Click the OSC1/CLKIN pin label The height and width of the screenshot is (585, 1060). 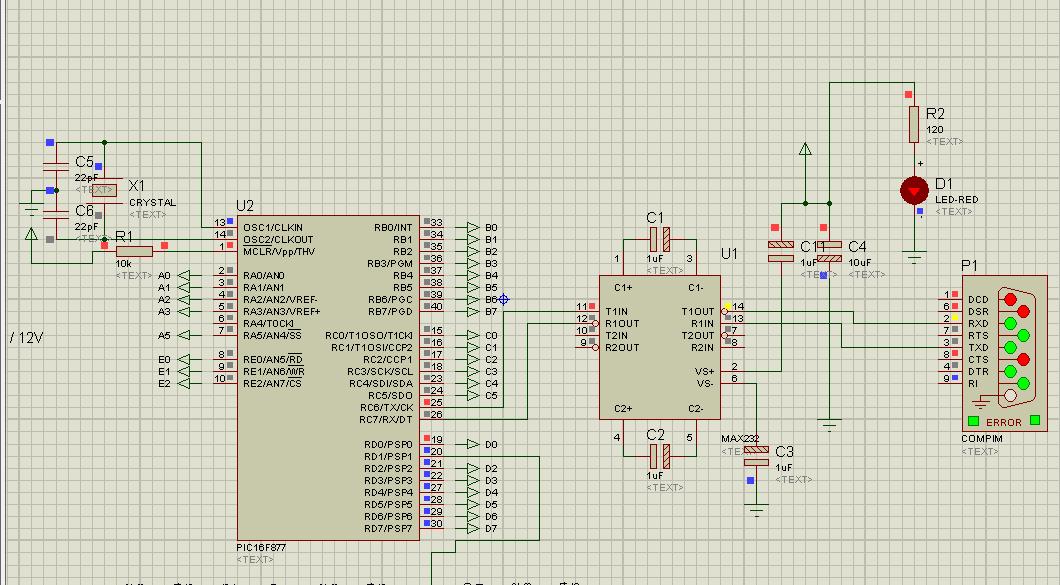tap(273, 227)
